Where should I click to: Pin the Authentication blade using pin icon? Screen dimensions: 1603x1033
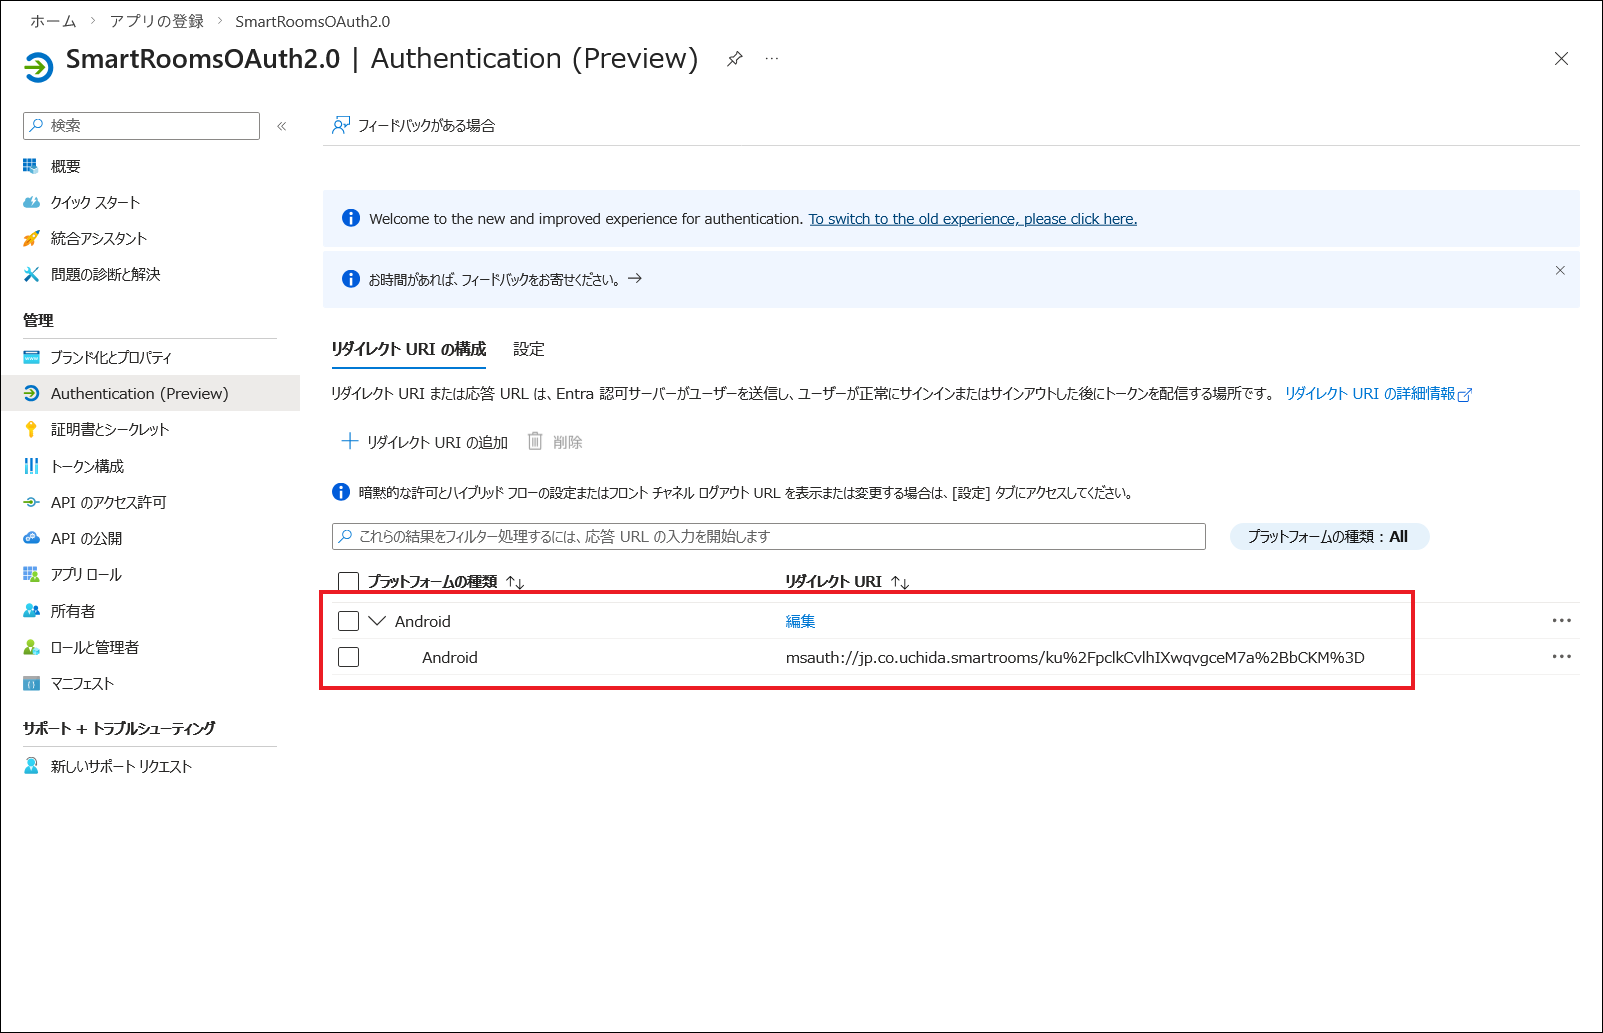point(734,59)
